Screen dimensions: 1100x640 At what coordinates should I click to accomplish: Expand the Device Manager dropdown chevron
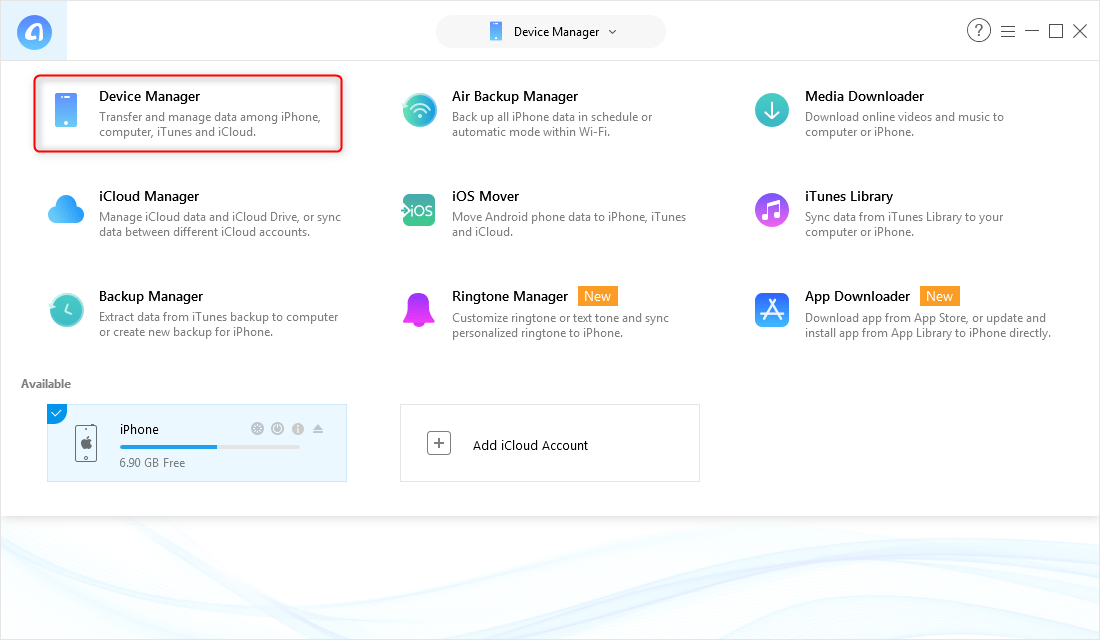612,32
